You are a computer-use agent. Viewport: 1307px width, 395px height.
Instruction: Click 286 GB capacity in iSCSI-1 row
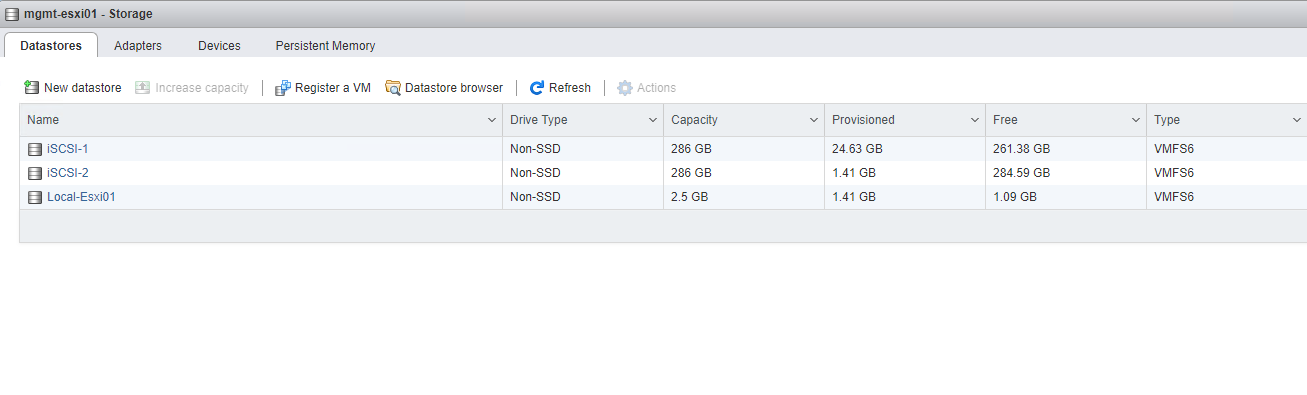[x=691, y=149]
